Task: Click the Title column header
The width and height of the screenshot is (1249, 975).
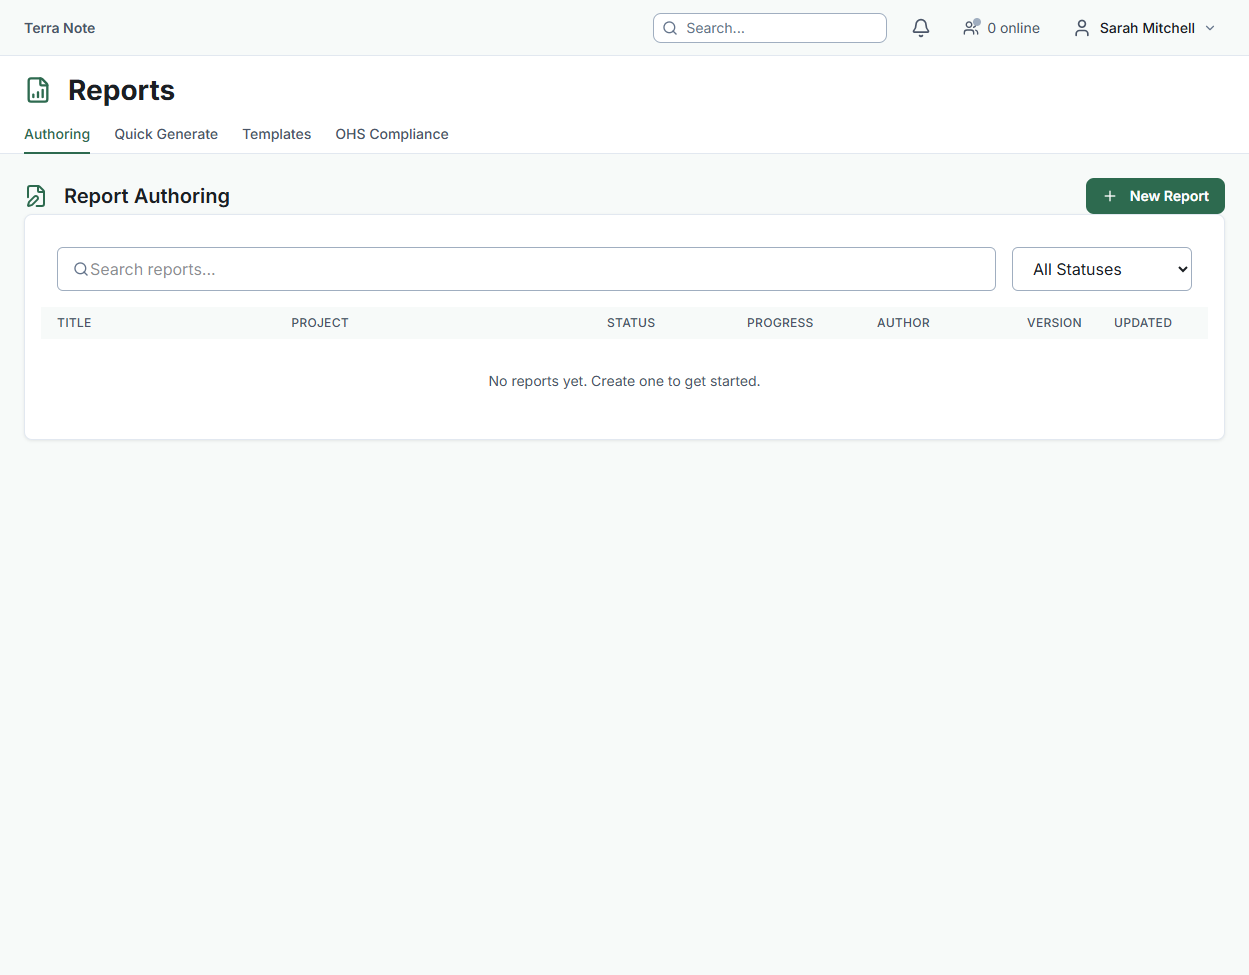Action: point(74,323)
